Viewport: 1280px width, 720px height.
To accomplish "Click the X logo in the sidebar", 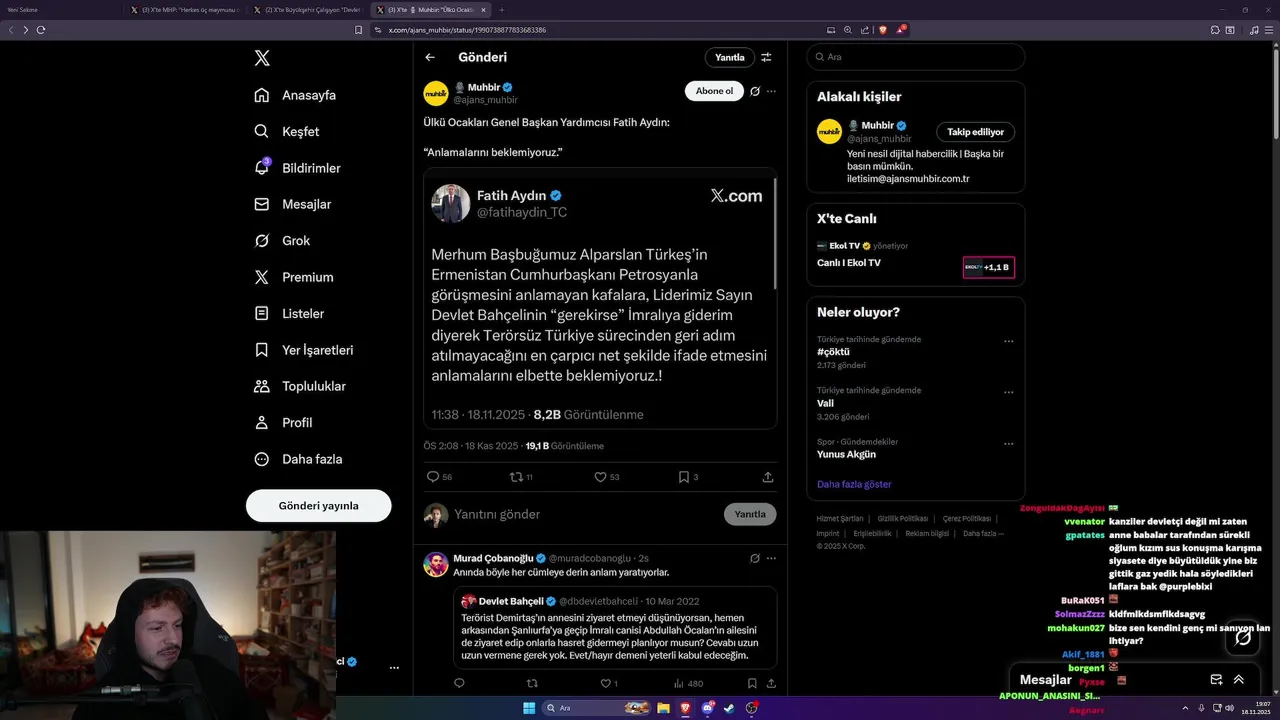I will pyautogui.click(x=262, y=58).
